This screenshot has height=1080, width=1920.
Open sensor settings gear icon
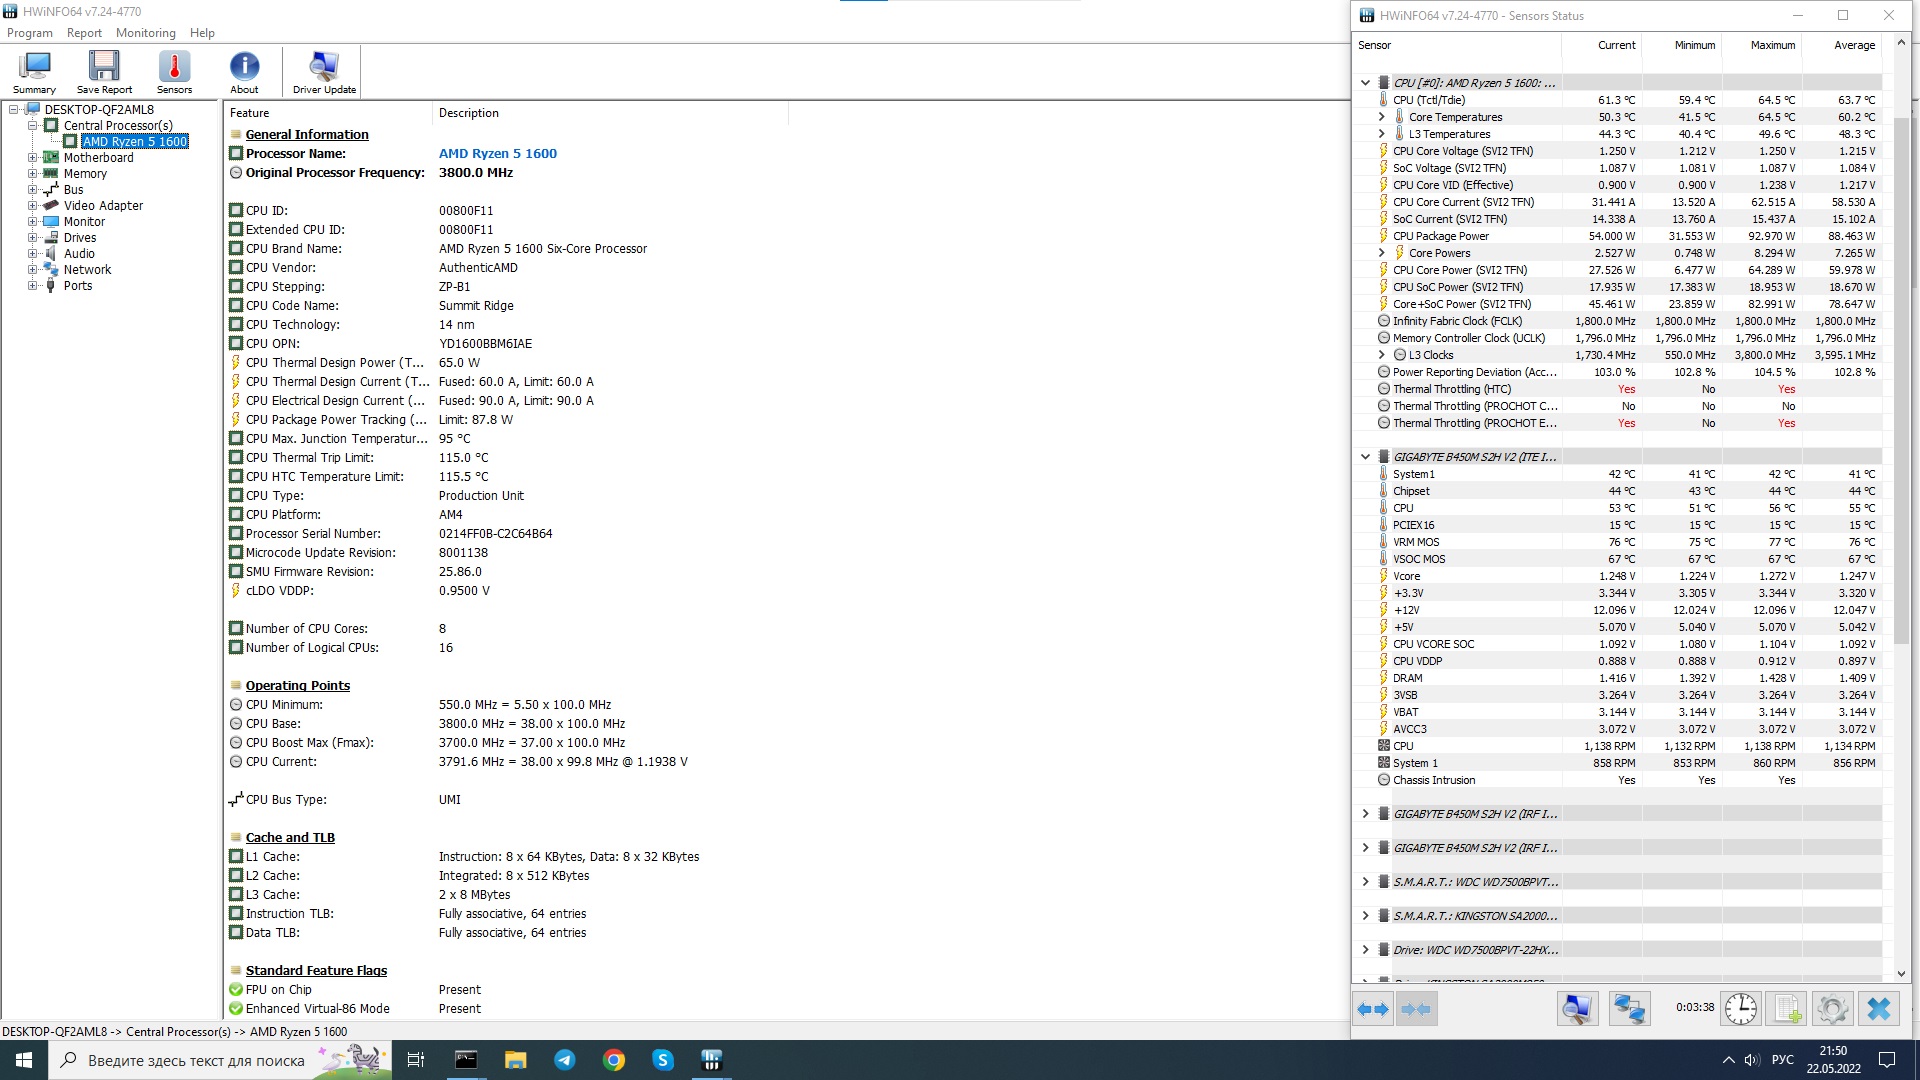[1832, 1009]
